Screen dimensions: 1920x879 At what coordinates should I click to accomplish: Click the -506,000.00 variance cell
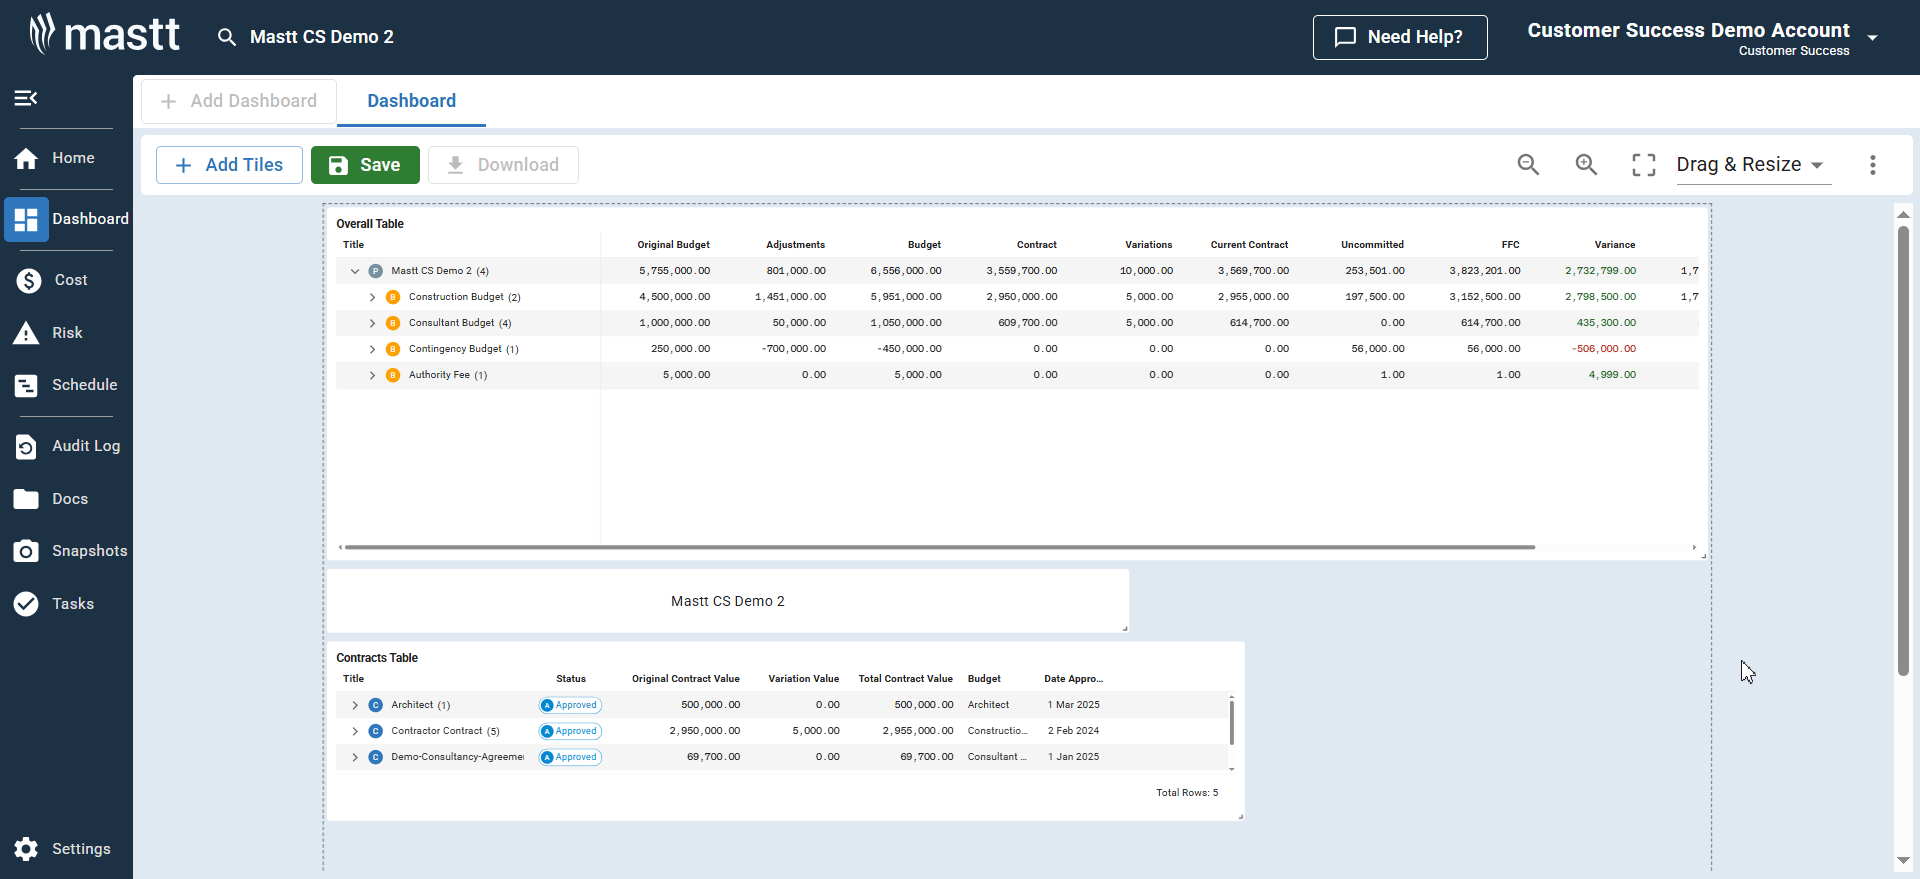pos(1603,349)
